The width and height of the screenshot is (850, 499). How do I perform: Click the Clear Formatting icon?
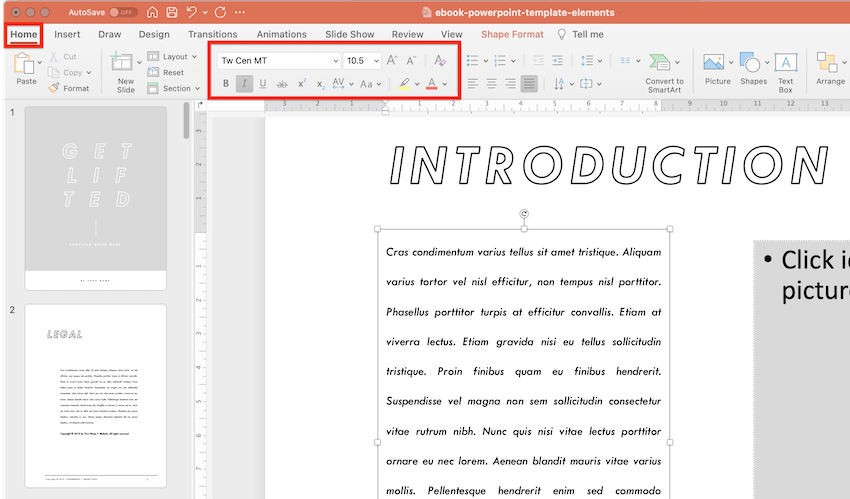(x=440, y=61)
